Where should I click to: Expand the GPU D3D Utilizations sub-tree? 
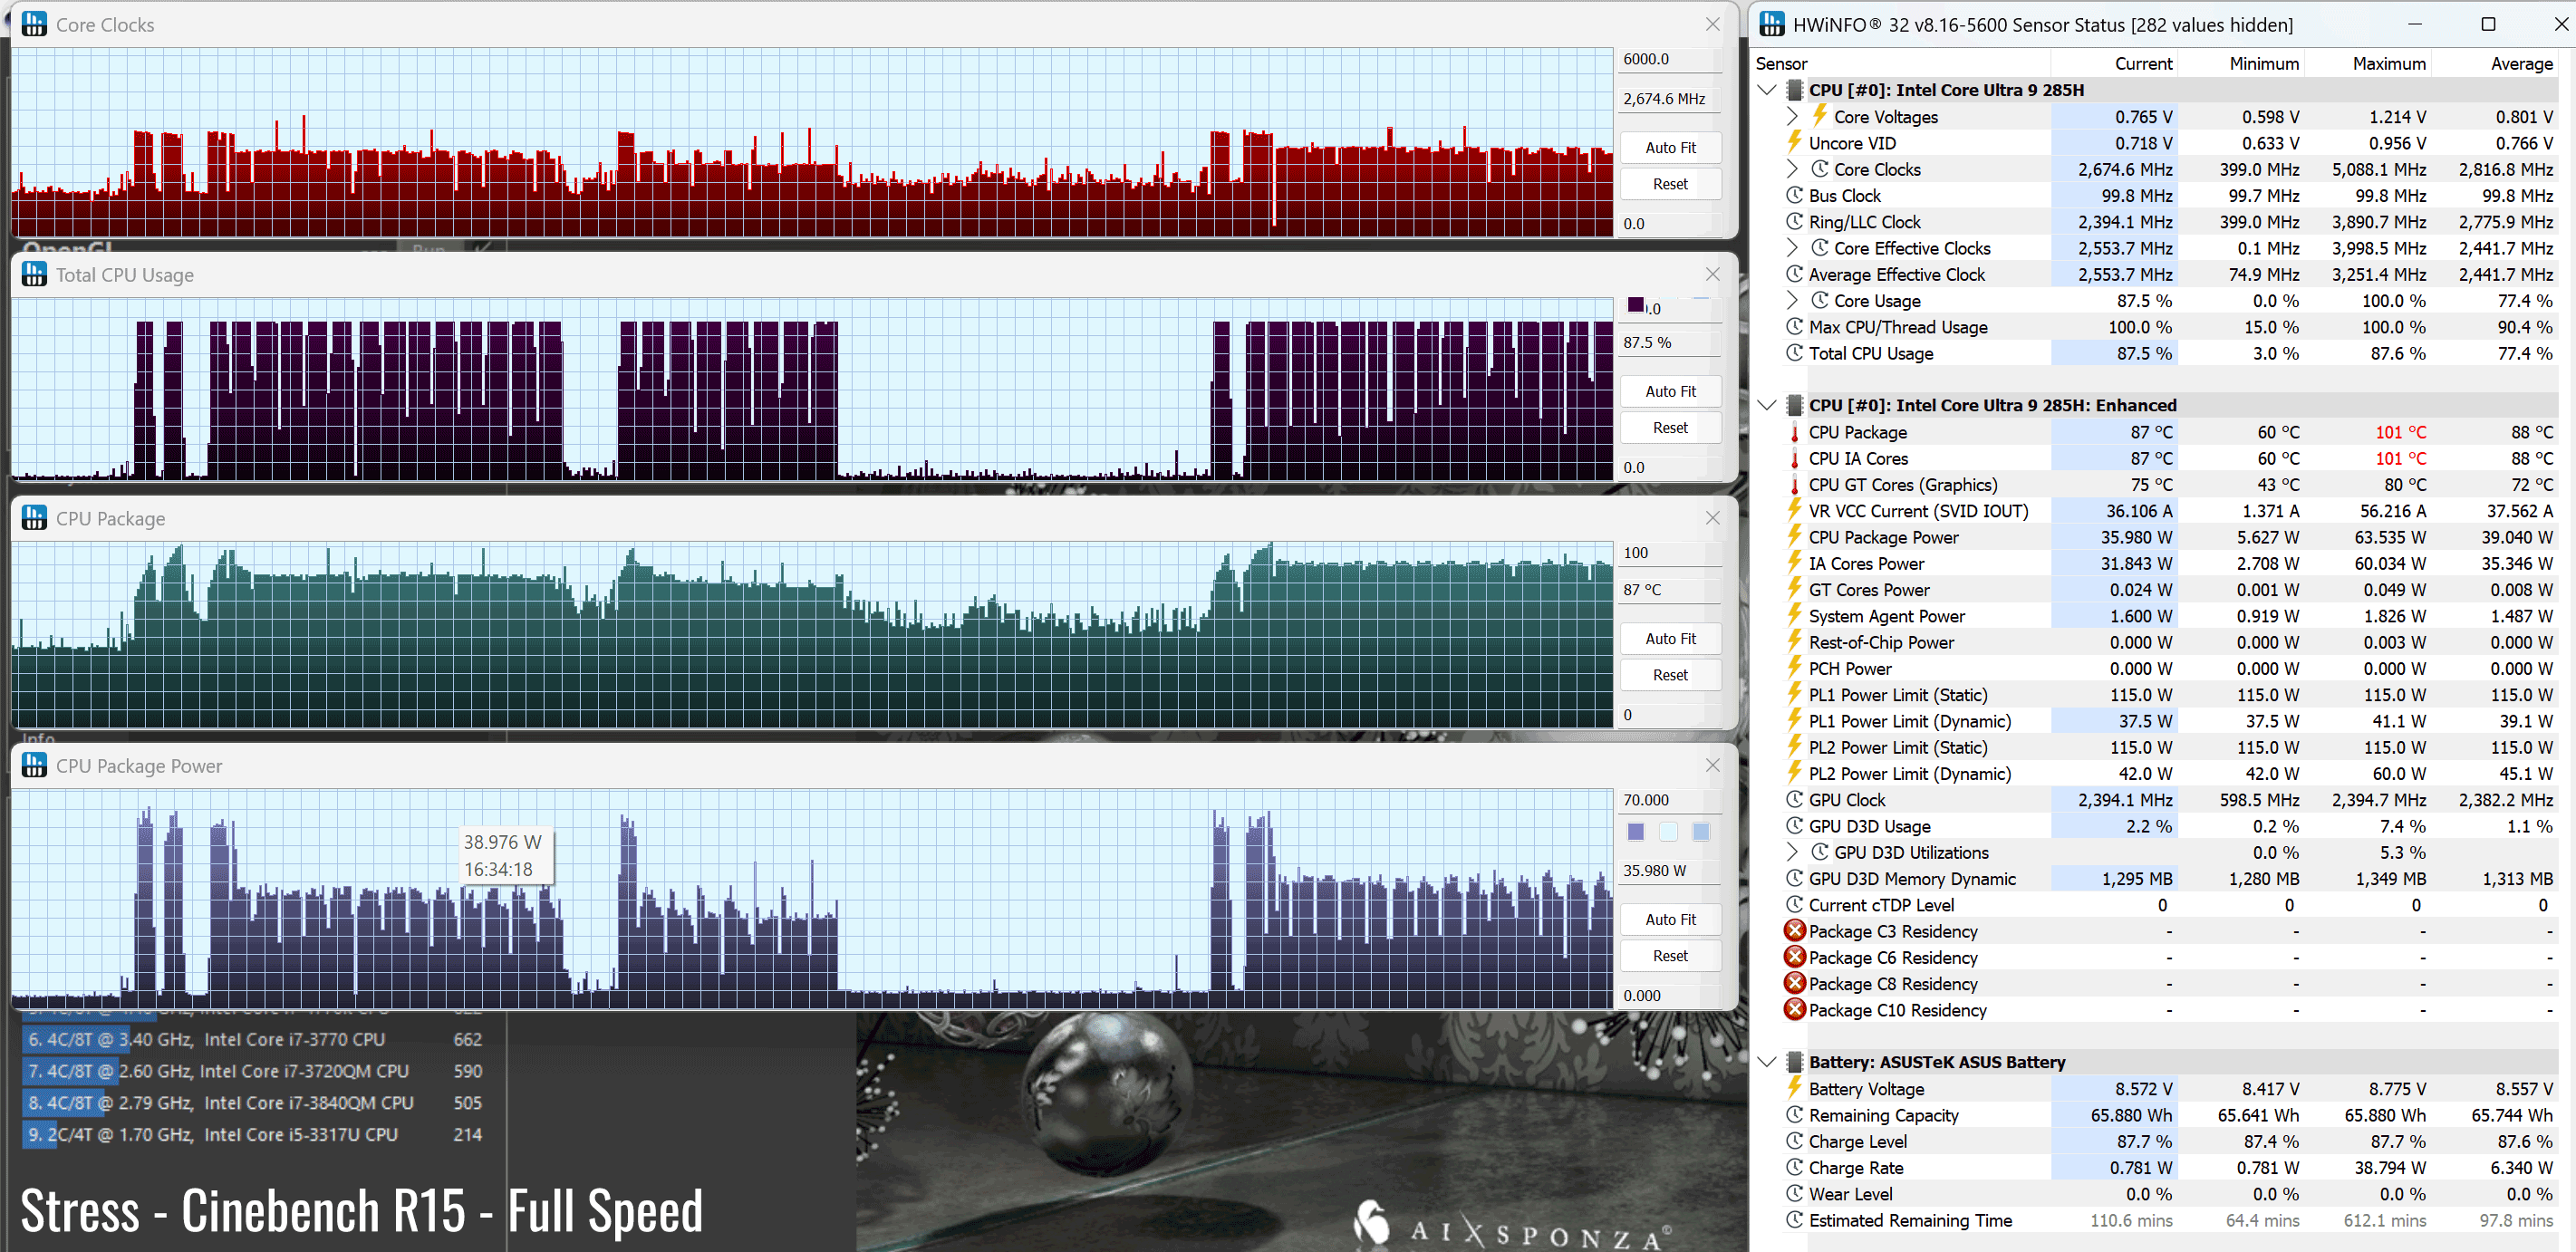[1793, 852]
